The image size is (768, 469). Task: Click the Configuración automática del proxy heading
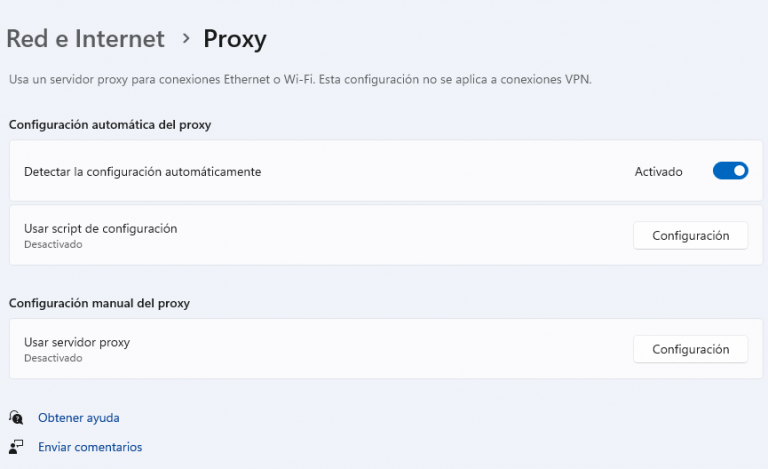point(109,125)
